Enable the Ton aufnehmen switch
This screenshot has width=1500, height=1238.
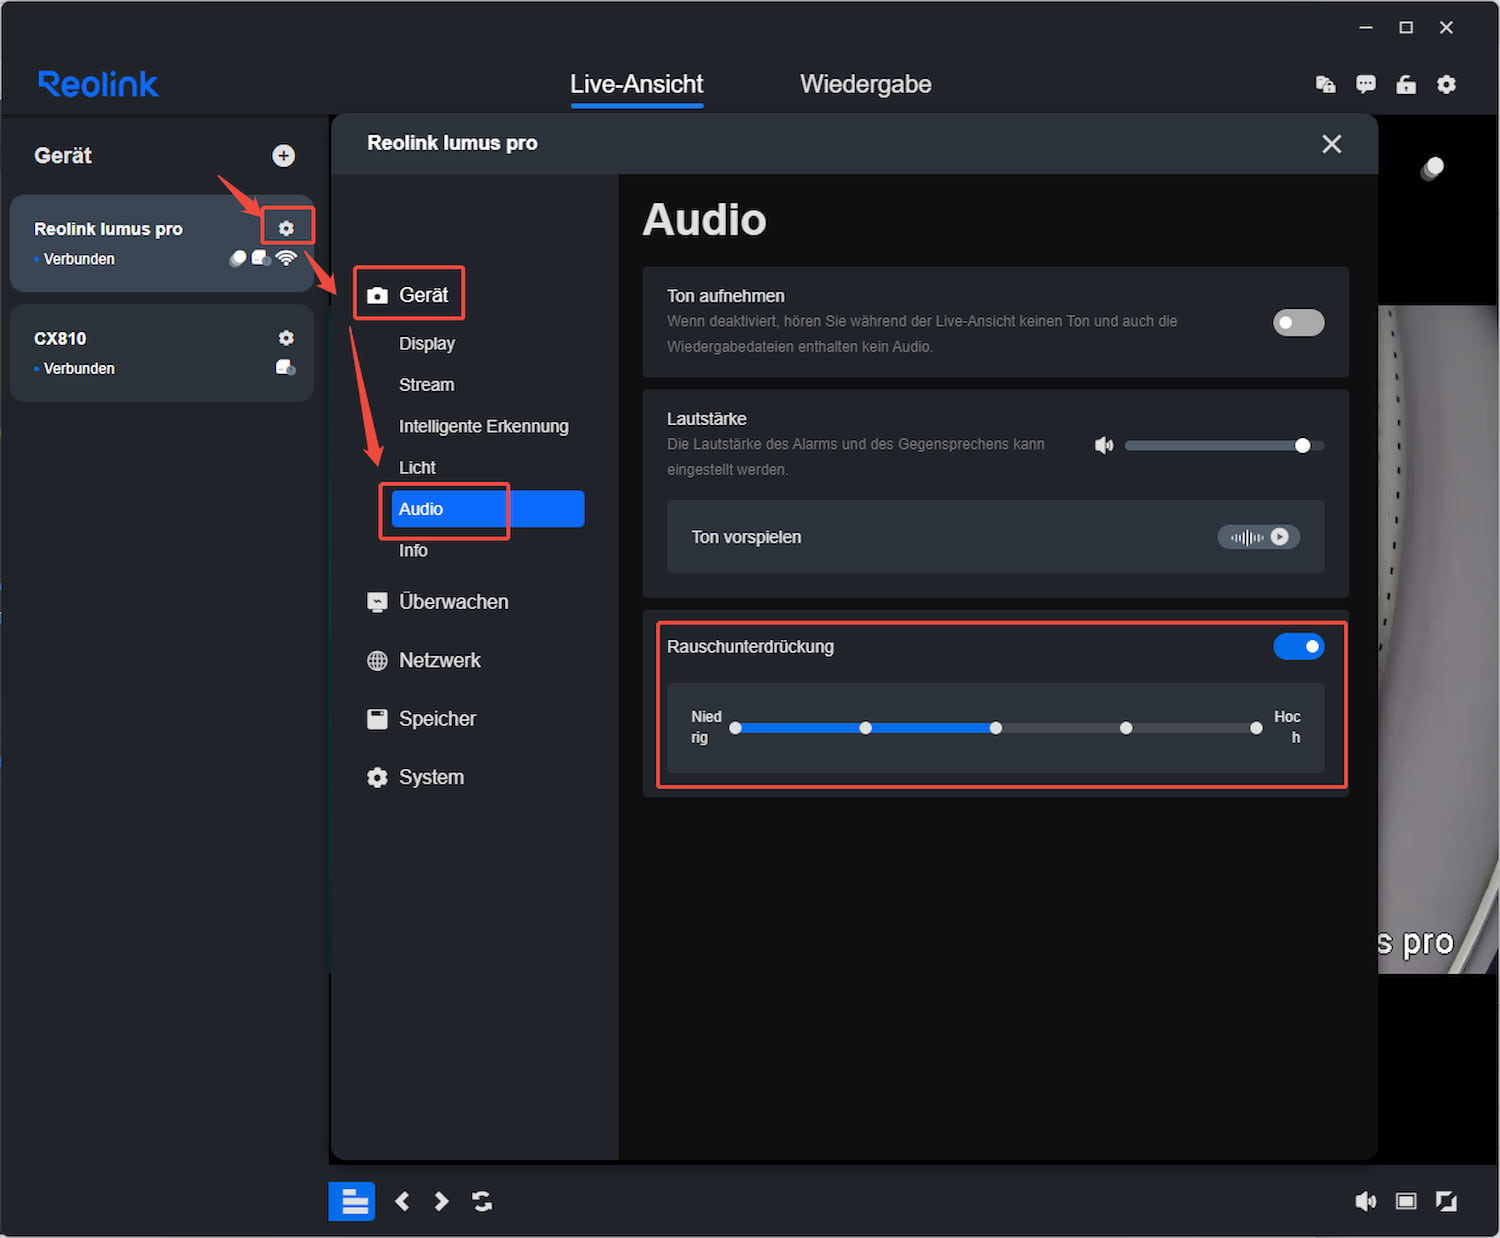click(x=1298, y=322)
